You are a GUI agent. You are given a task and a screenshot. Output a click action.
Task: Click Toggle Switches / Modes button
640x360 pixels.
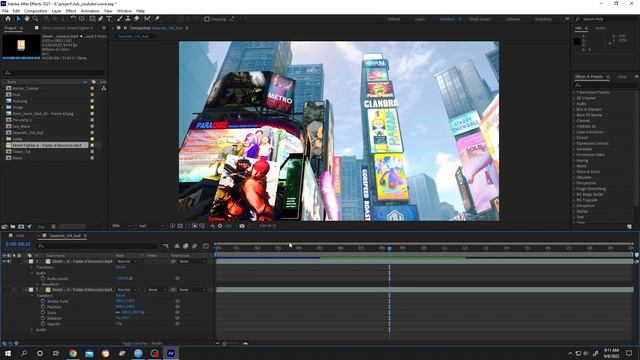click(x=142, y=343)
